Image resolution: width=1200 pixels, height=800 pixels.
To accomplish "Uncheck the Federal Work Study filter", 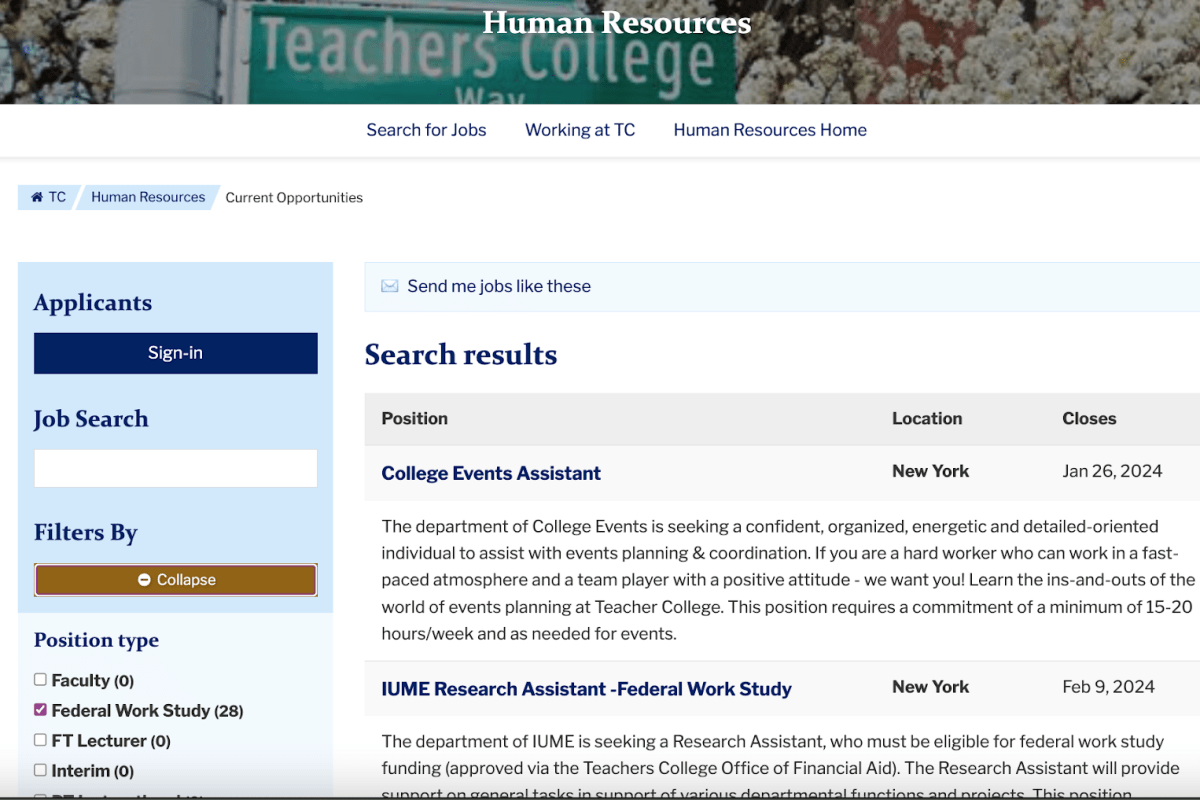I will click(x=40, y=710).
